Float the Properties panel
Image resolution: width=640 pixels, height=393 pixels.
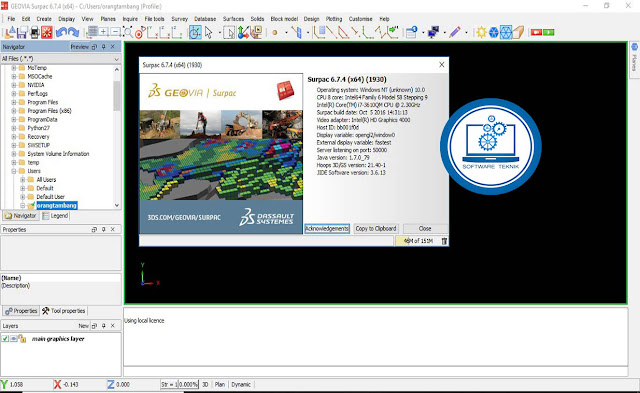(94, 230)
